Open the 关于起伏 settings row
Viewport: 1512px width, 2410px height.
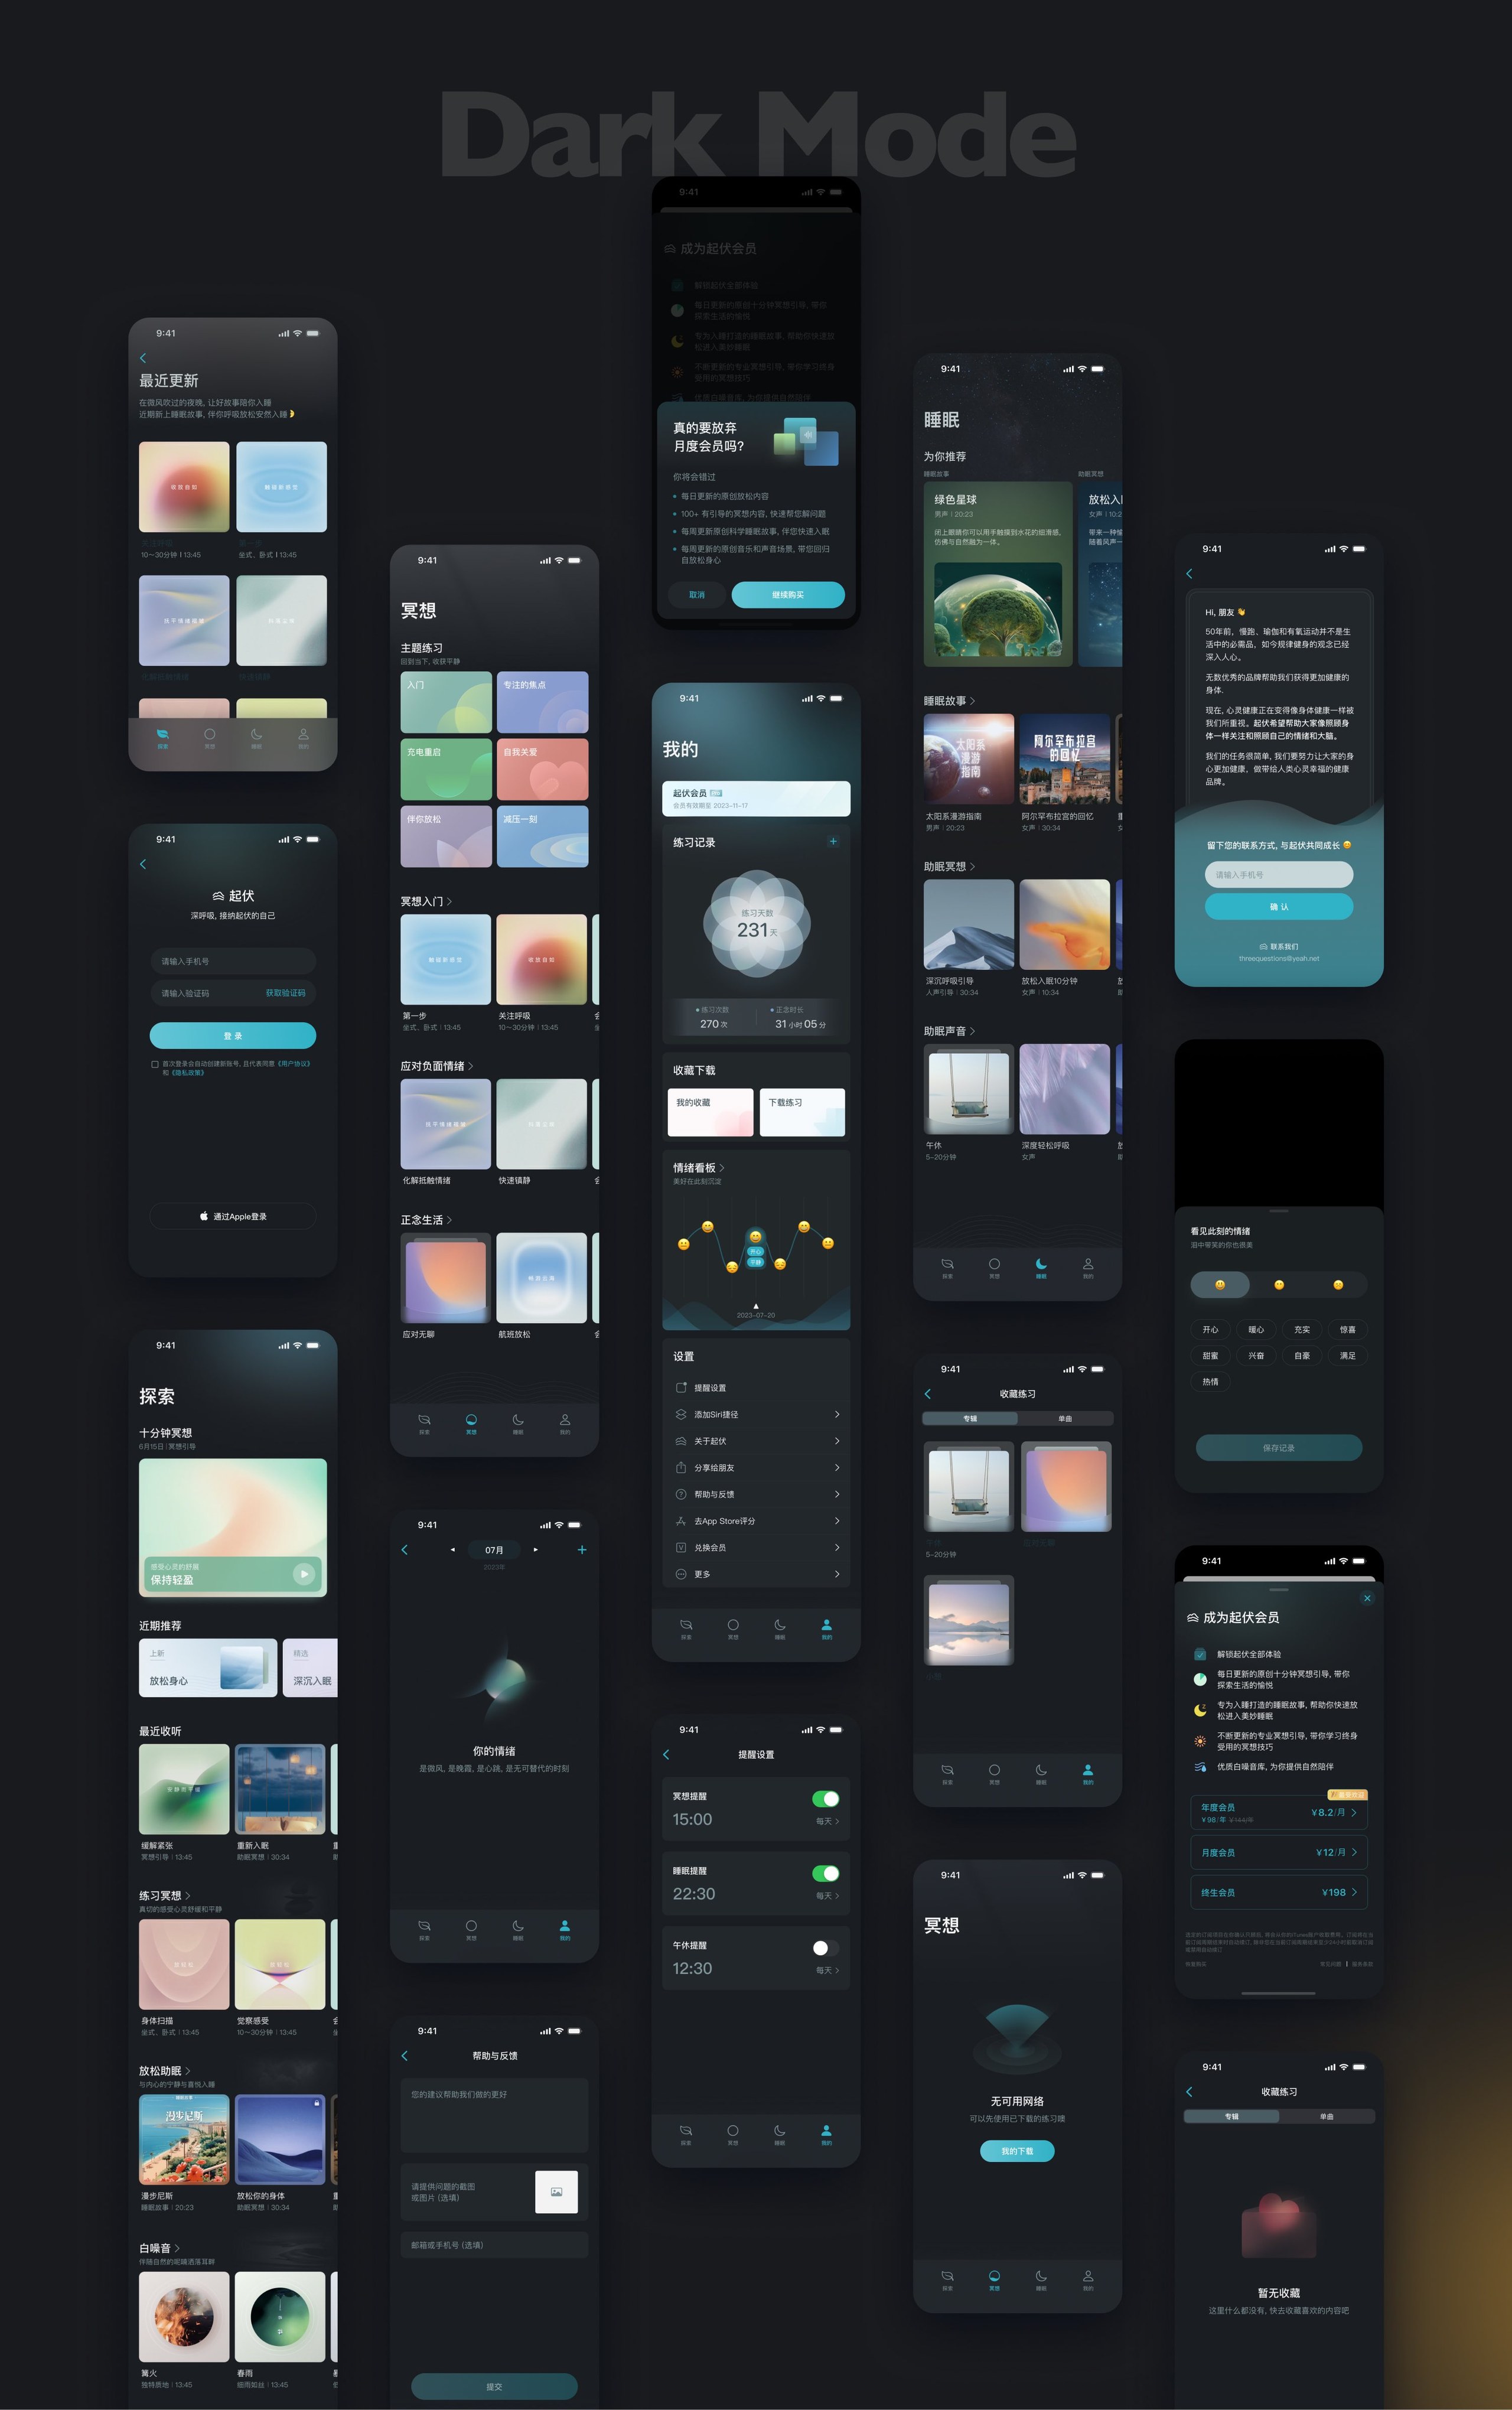point(756,1440)
